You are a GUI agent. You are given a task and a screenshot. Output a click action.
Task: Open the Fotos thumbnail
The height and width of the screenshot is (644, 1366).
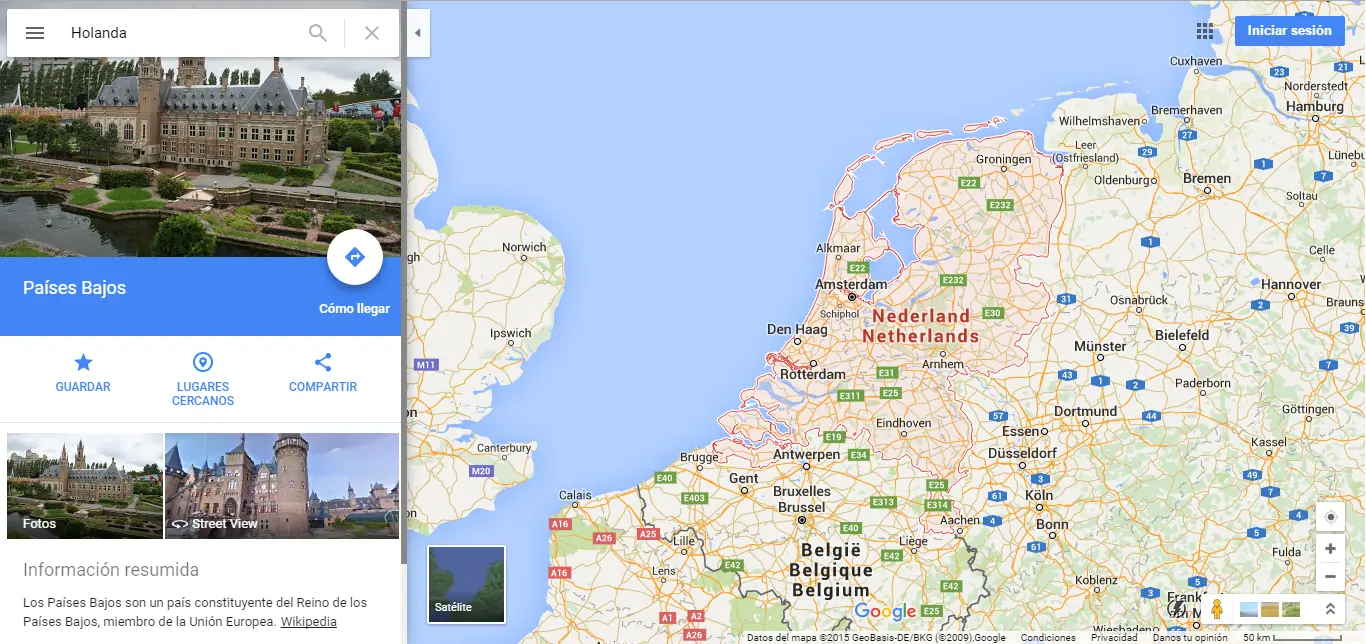click(85, 486)
